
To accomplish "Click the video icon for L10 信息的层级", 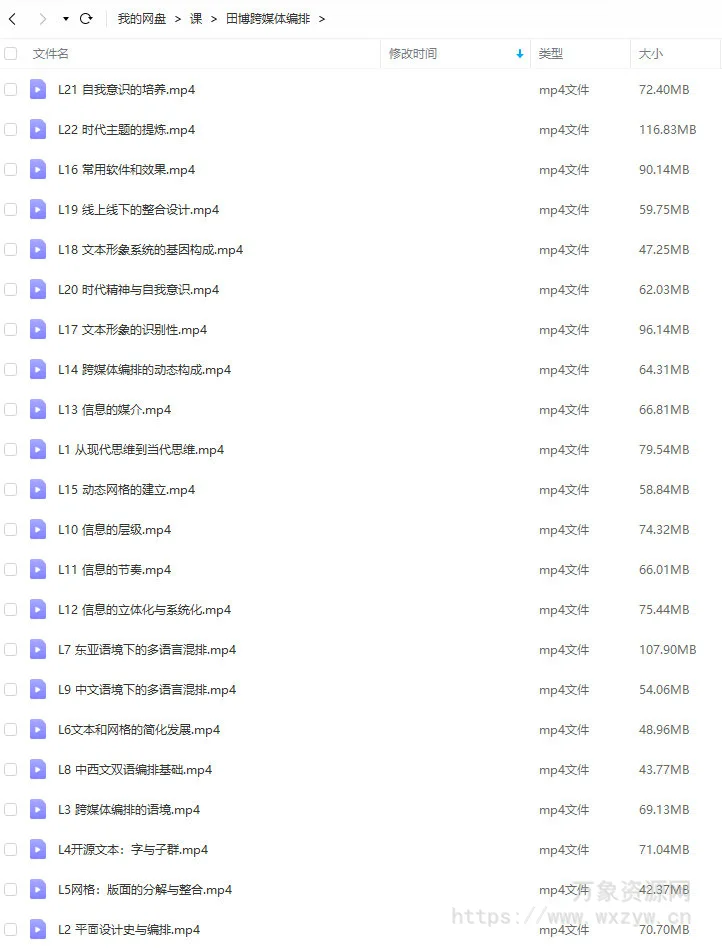I will (38, 529).
